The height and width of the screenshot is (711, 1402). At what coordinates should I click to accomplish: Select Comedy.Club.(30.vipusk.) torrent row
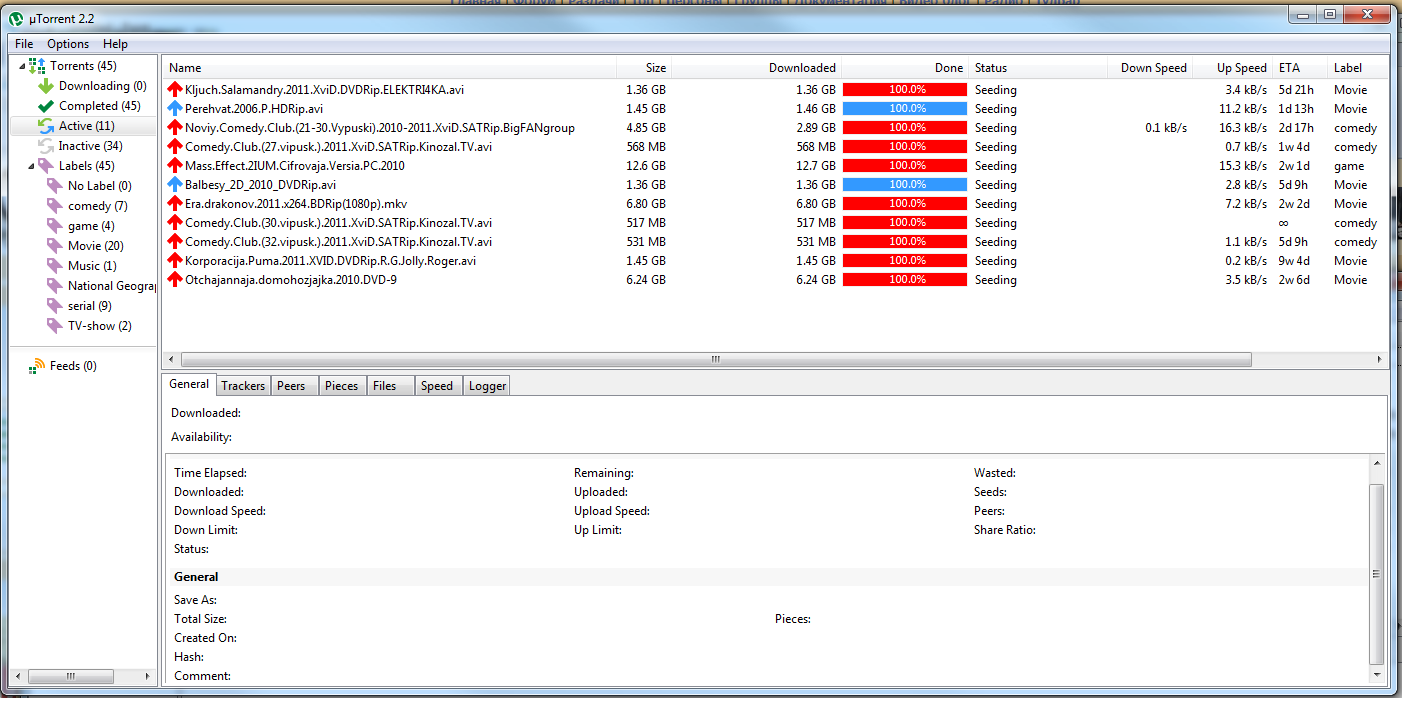(775, 223)
